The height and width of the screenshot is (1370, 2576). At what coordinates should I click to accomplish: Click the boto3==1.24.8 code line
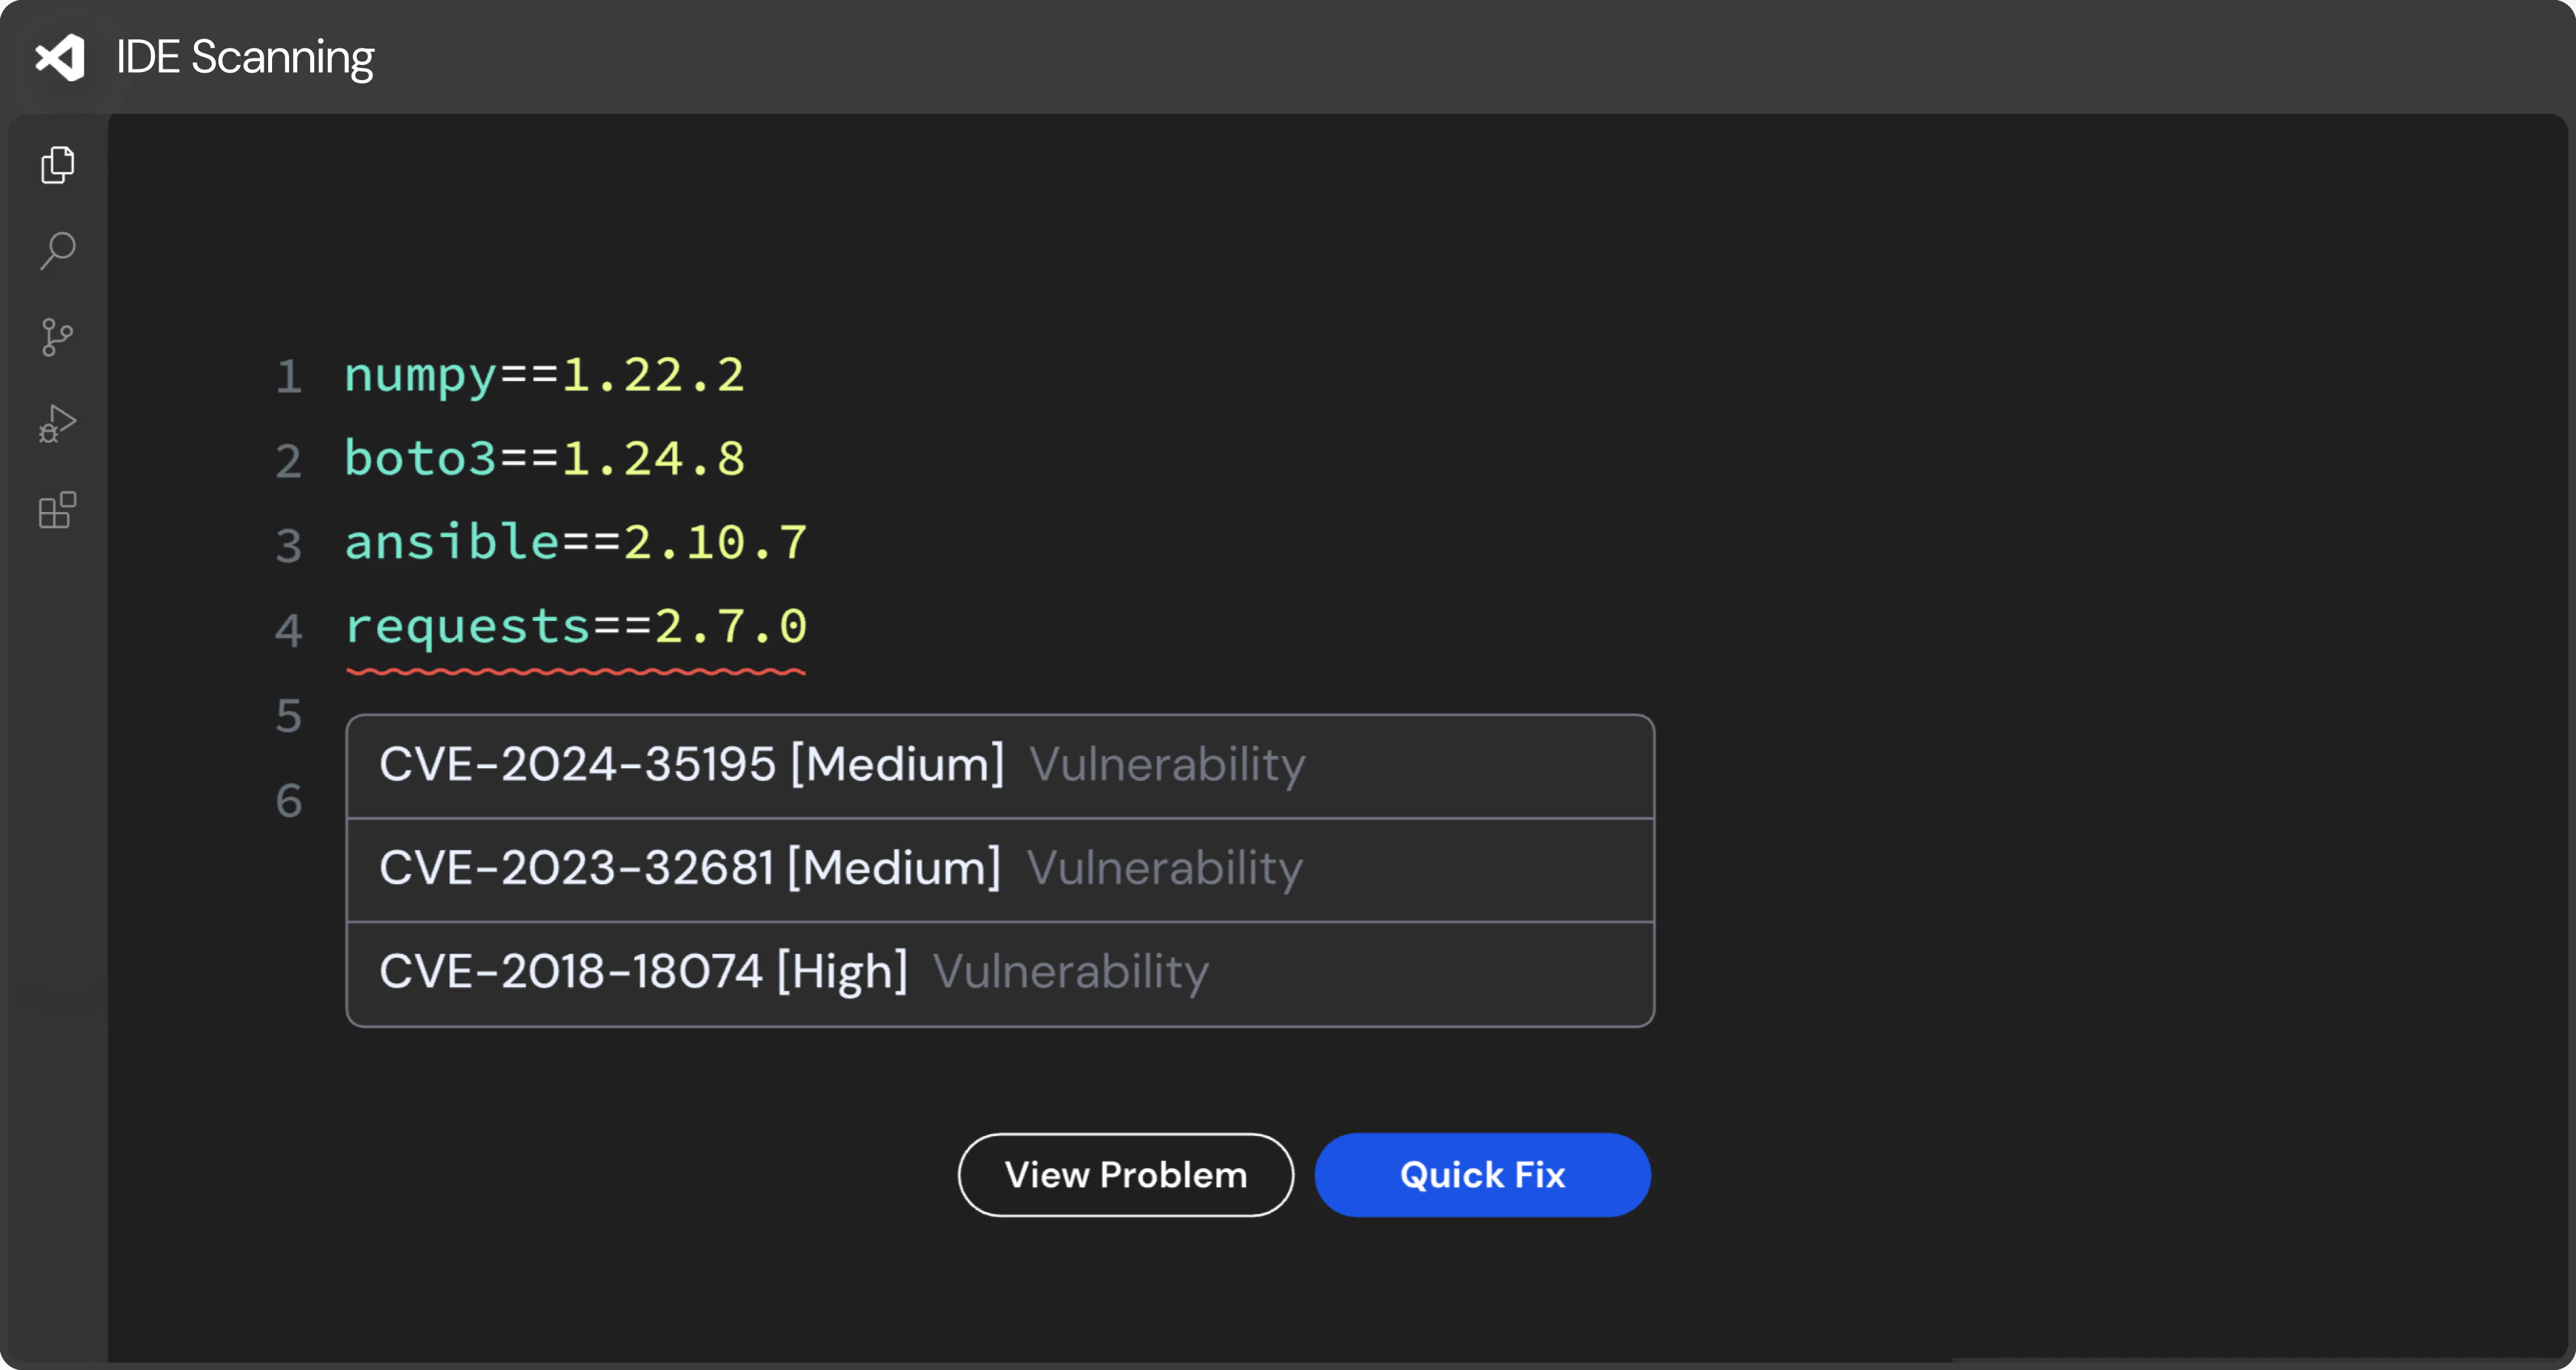pos(545,459)
